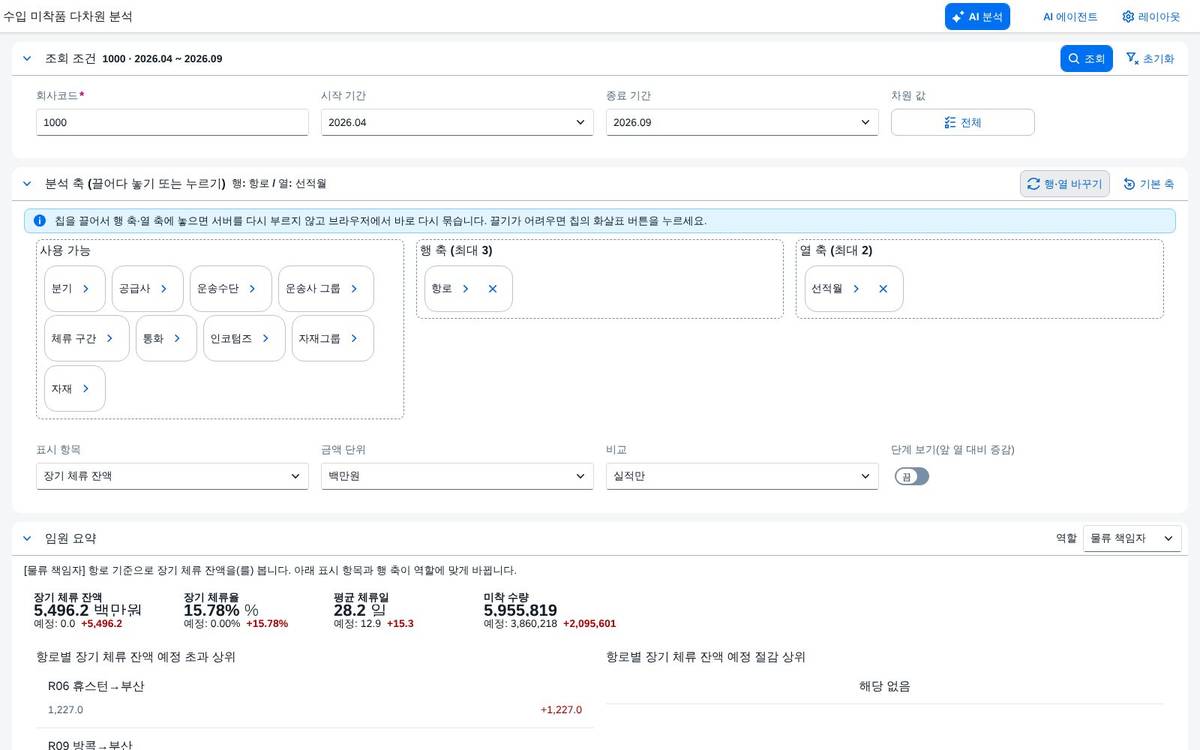Click the arrow on the 운송수단 chip

pos(252,288)
